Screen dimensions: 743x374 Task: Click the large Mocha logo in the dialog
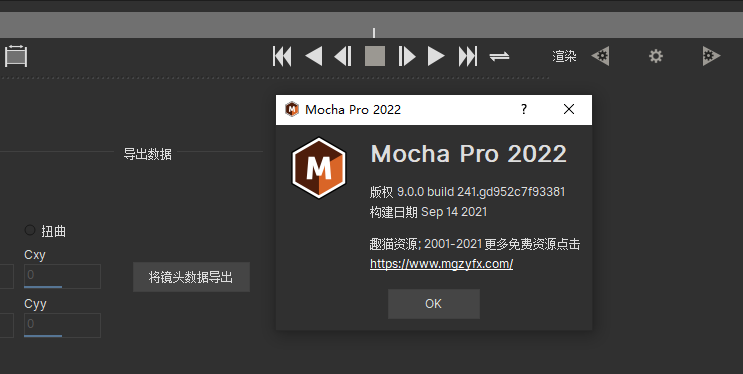point(318,168)
